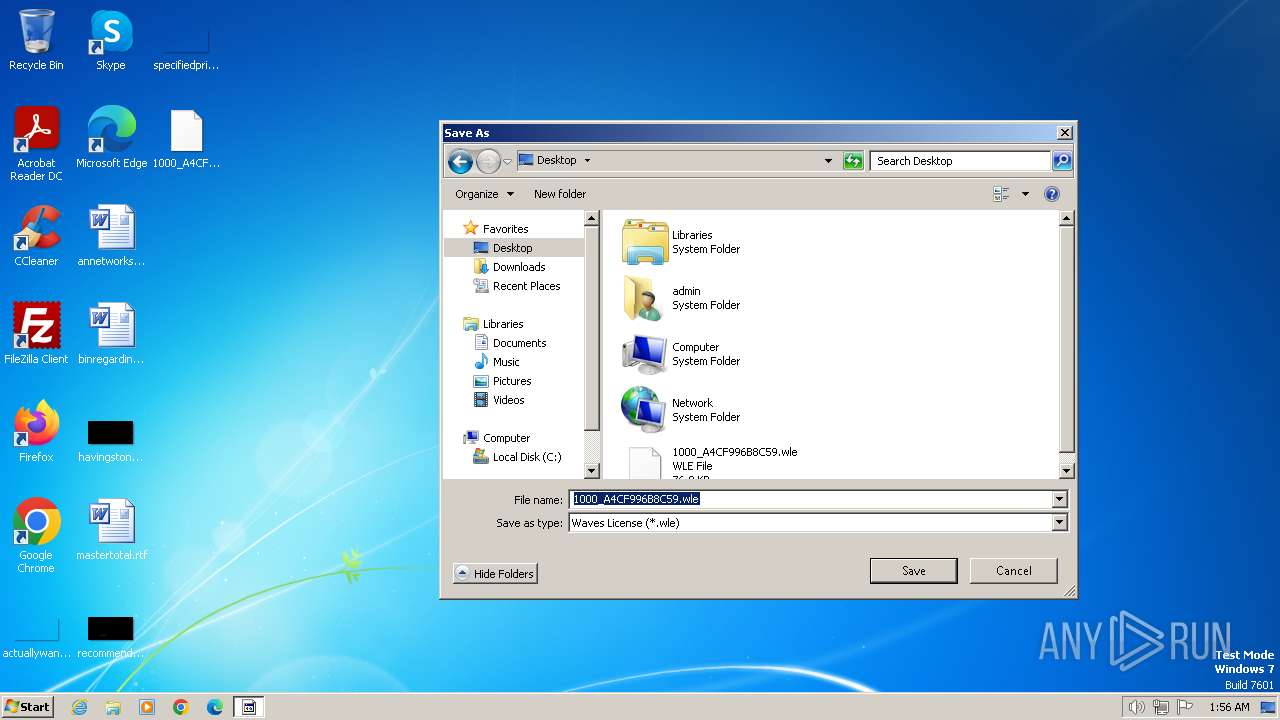Click the Desktop breadcrumb arrow

587,160
